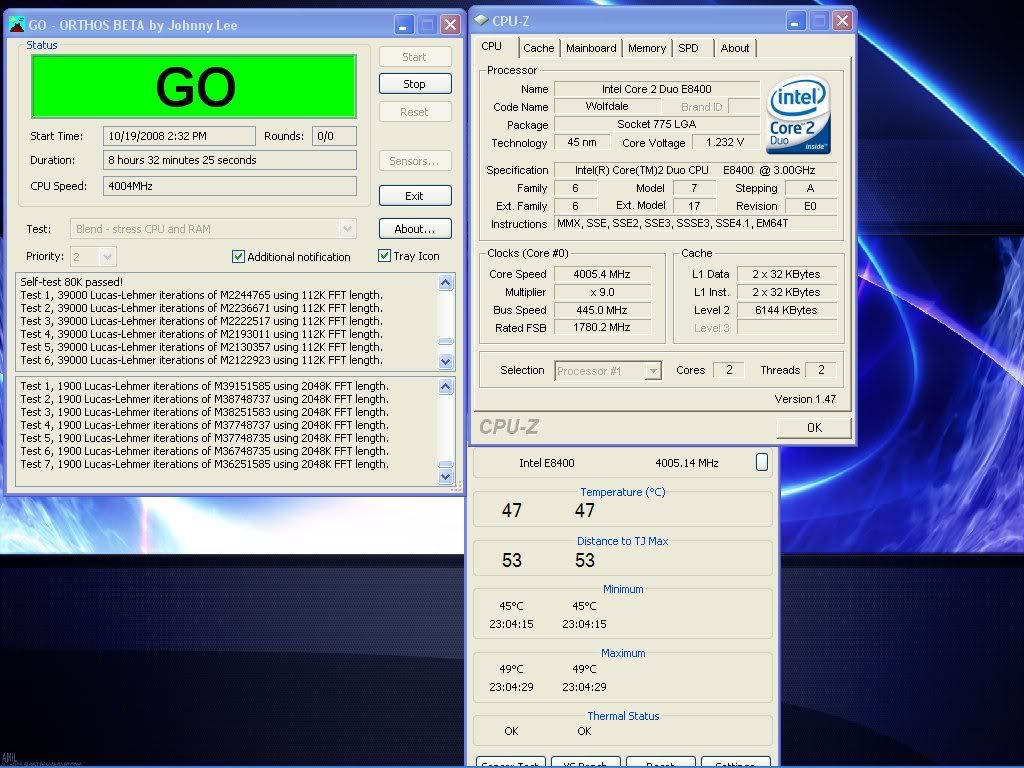The width and height of the screenshot is (1024, 768).
Task: Open the Selection Processor #1 dropdown
Action: coord(652,371)
